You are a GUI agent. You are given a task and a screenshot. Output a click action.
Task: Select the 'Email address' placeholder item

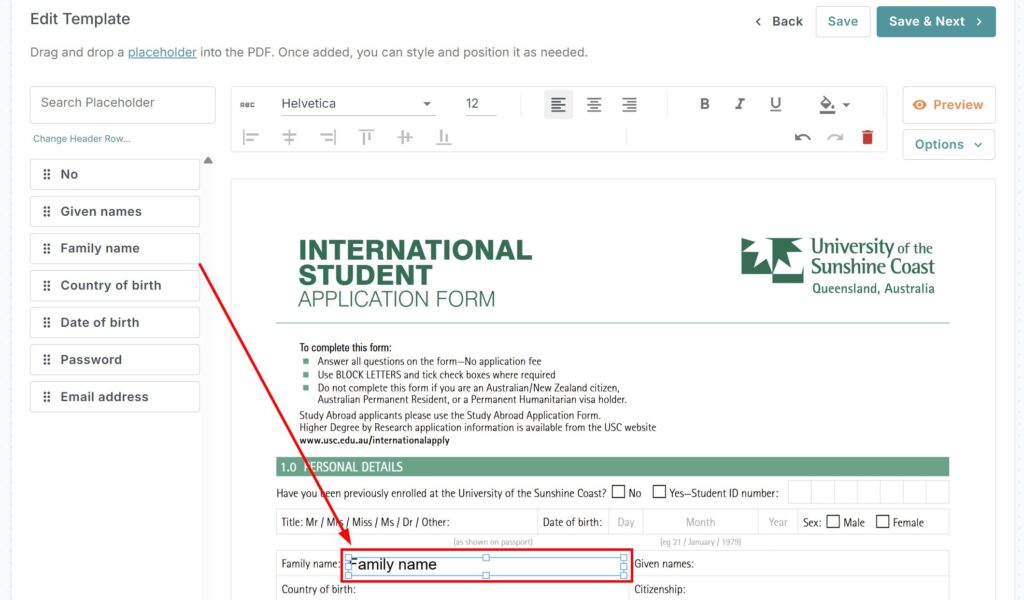click(115, 397)
